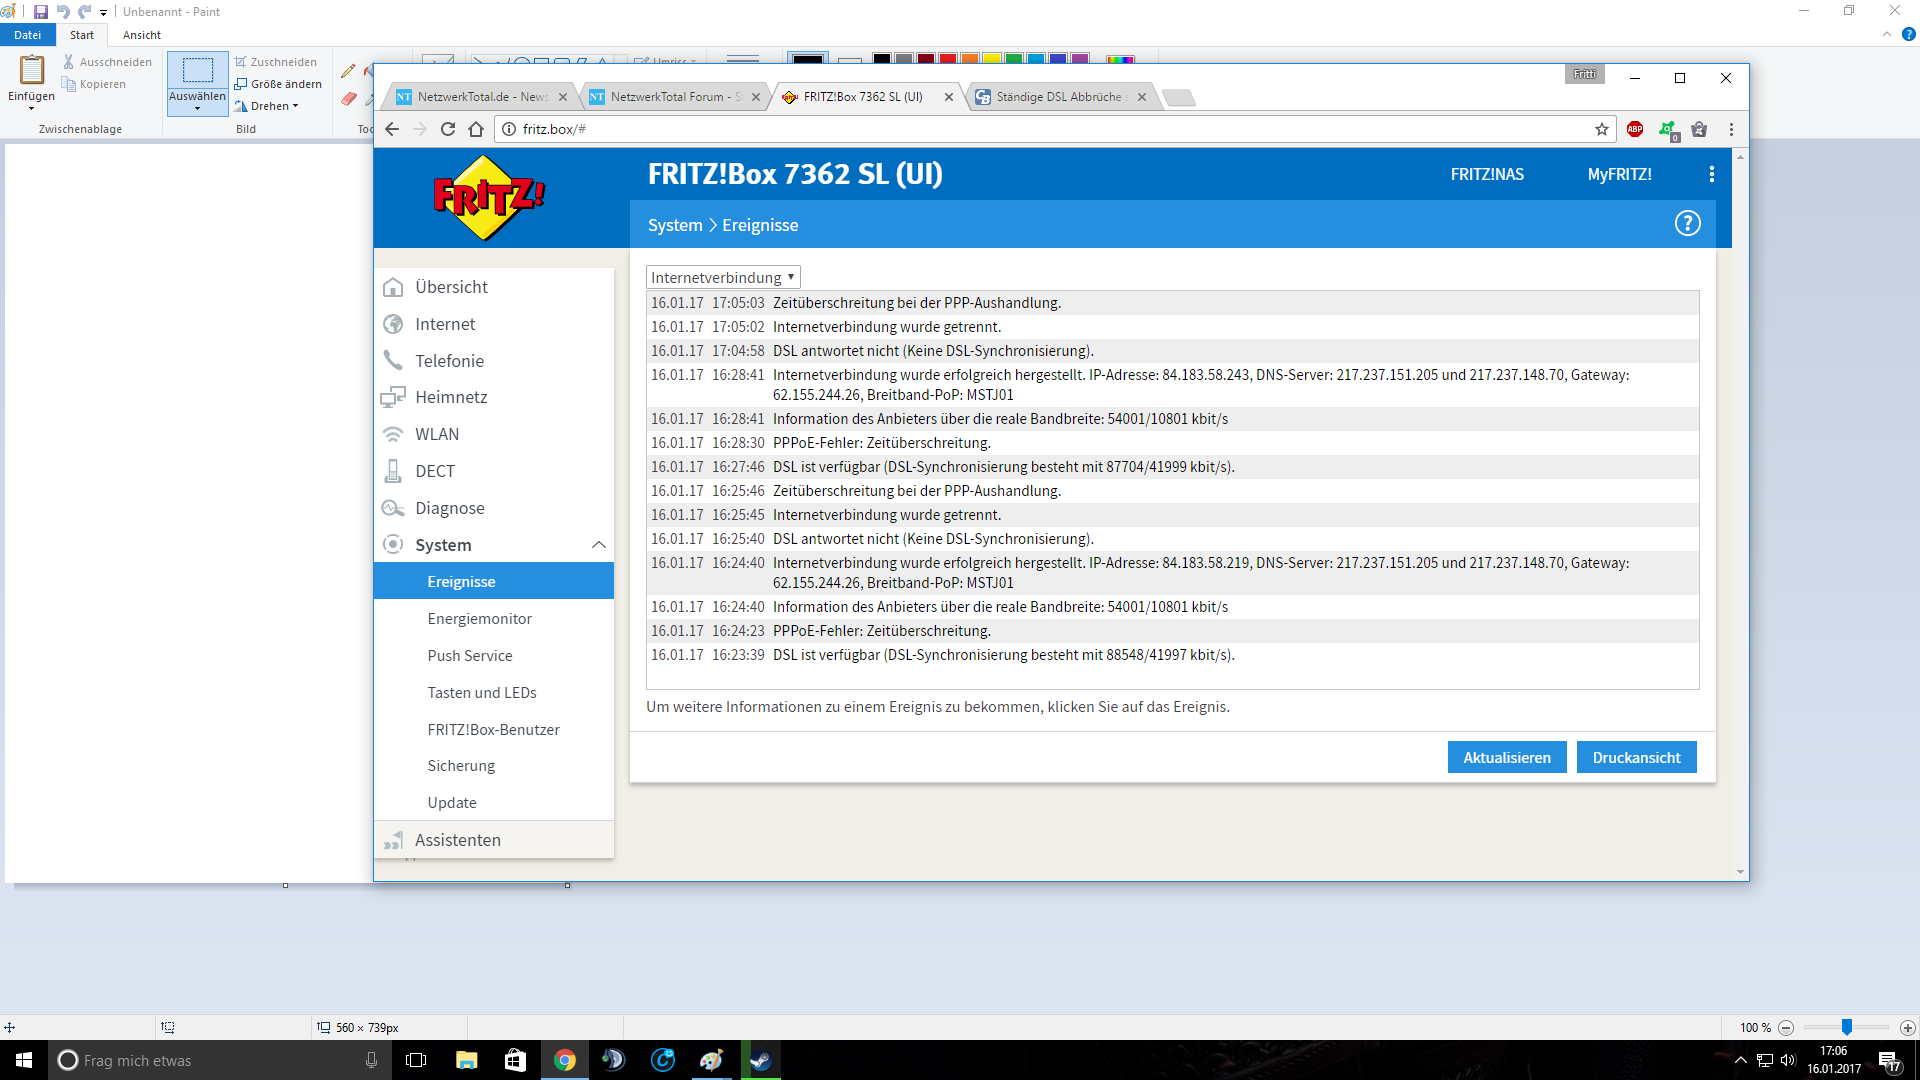Viewport: 1920px width, 1080px height.
Task: Reload the fritz.box page
Action: [448, 129]
